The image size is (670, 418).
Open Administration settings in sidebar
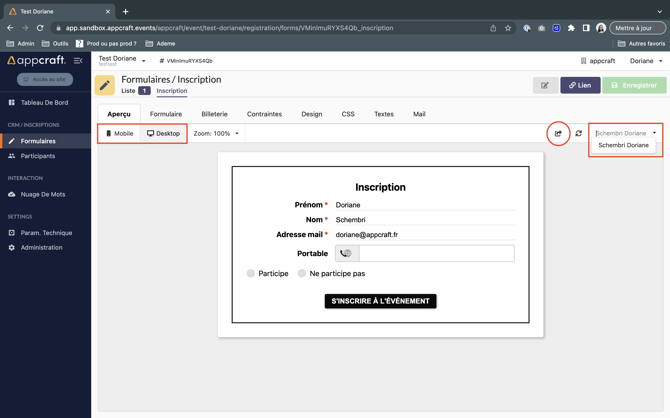41,247
